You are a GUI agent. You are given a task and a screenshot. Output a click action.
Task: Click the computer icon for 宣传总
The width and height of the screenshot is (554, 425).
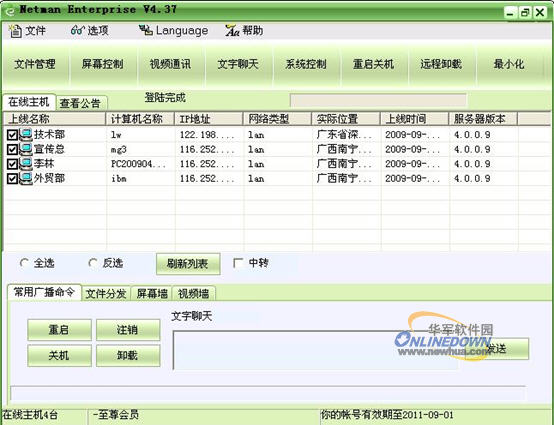pyautogui.click(x=26, y=149)
